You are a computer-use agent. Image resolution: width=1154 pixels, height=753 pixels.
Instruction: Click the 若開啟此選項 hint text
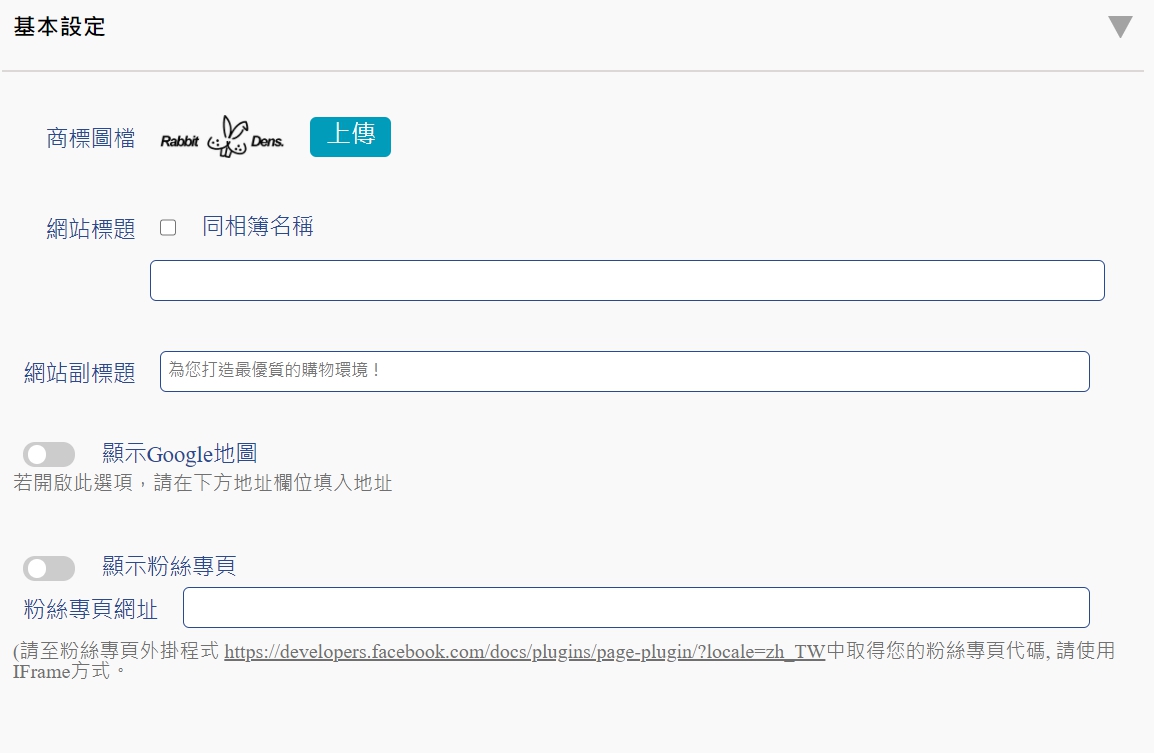pyautogui.click(x=202, y=483)
